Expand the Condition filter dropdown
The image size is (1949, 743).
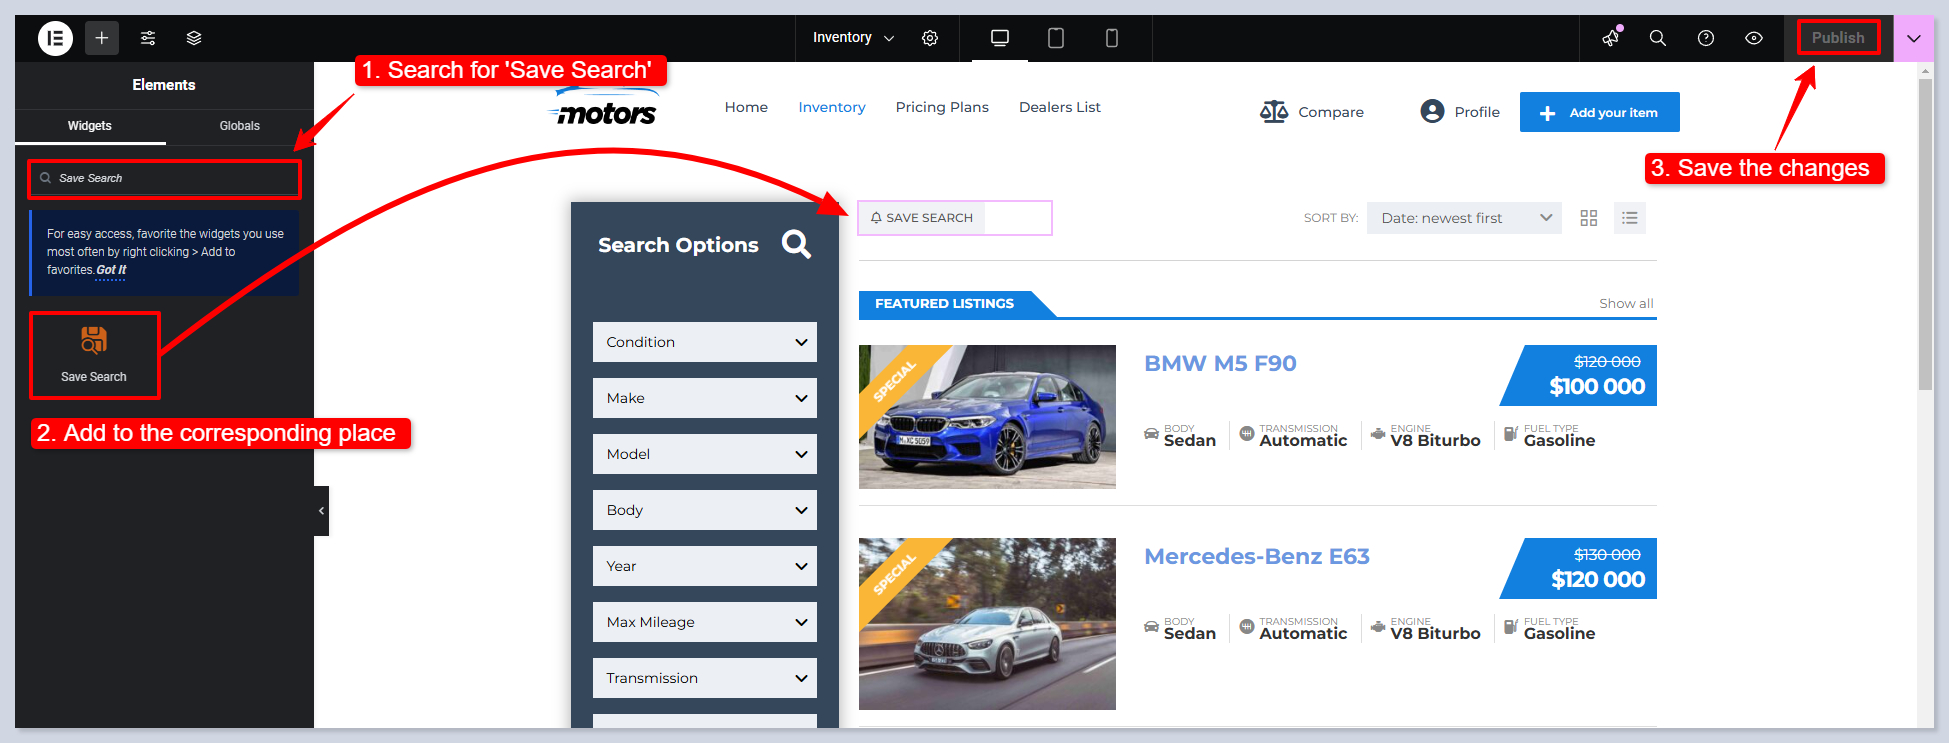click(704, 342)
